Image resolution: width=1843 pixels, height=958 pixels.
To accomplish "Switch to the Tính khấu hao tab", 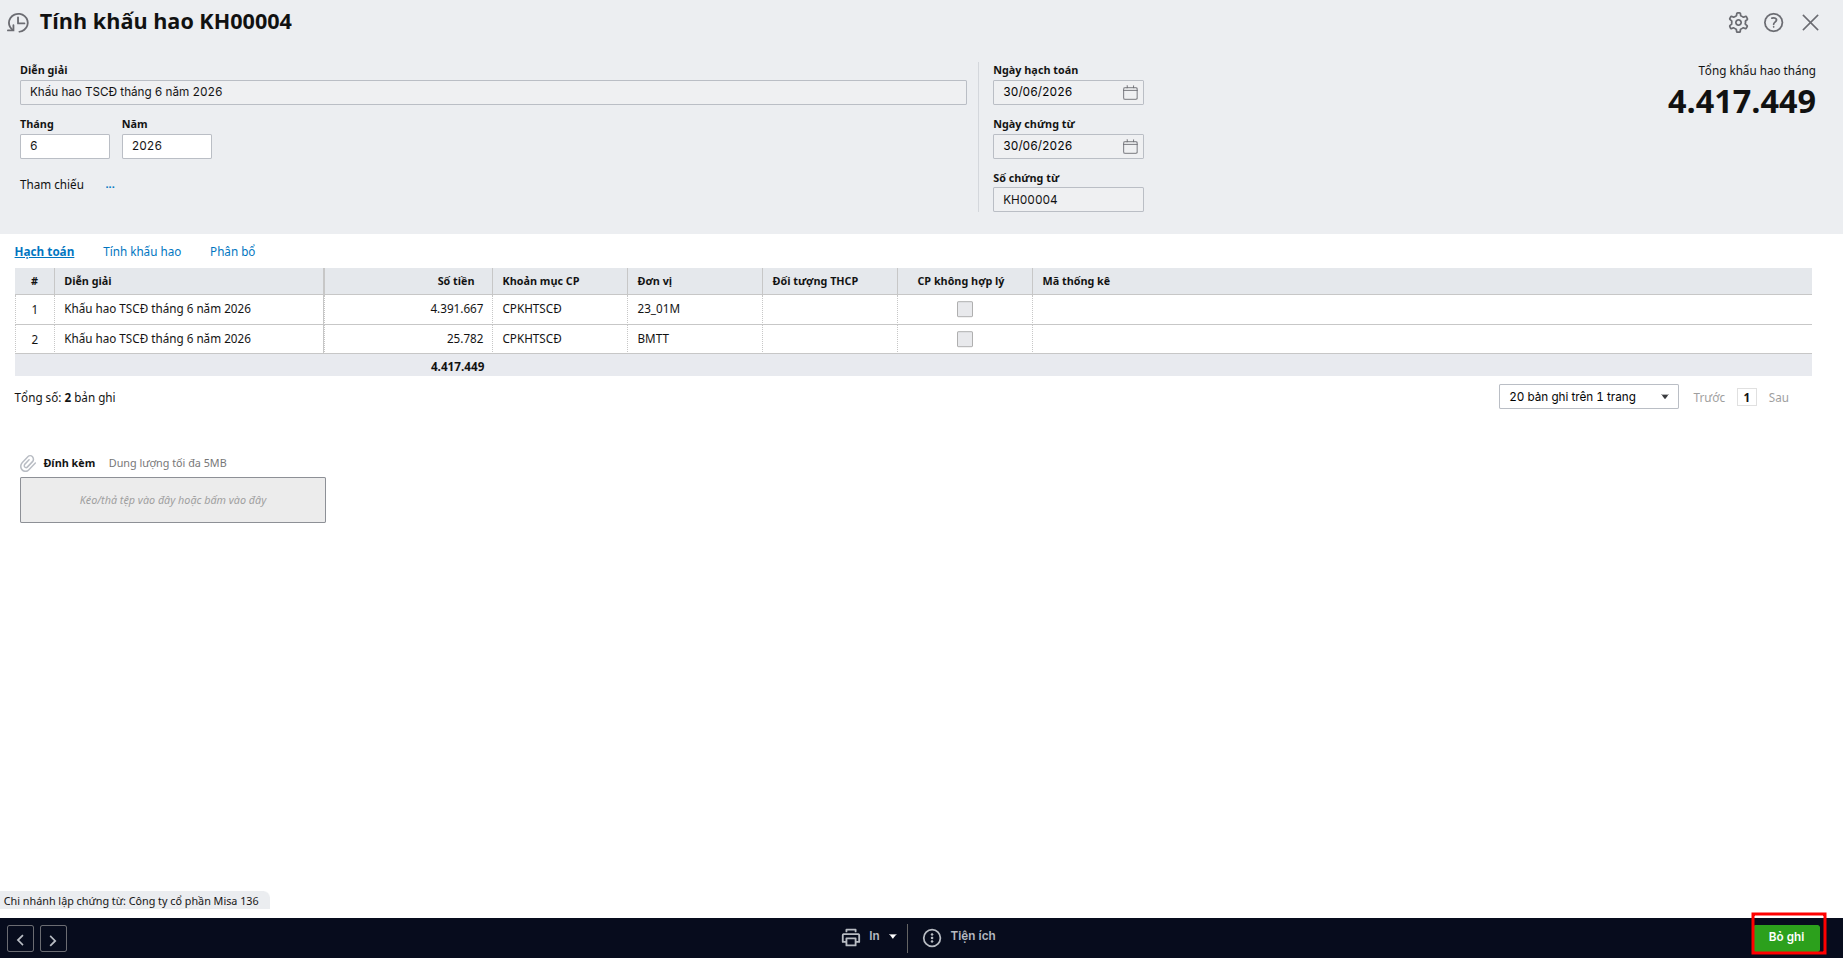I will 142,252.
